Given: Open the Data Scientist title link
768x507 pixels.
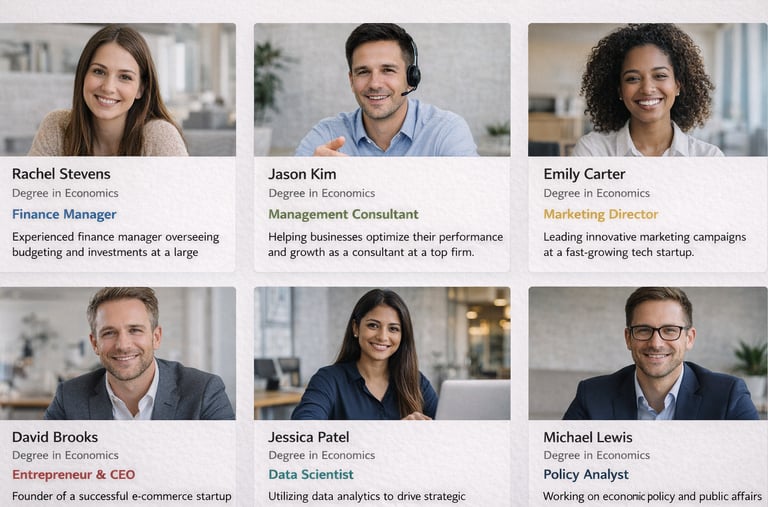Looking at the screenshot, I should [x=310, y=475].
